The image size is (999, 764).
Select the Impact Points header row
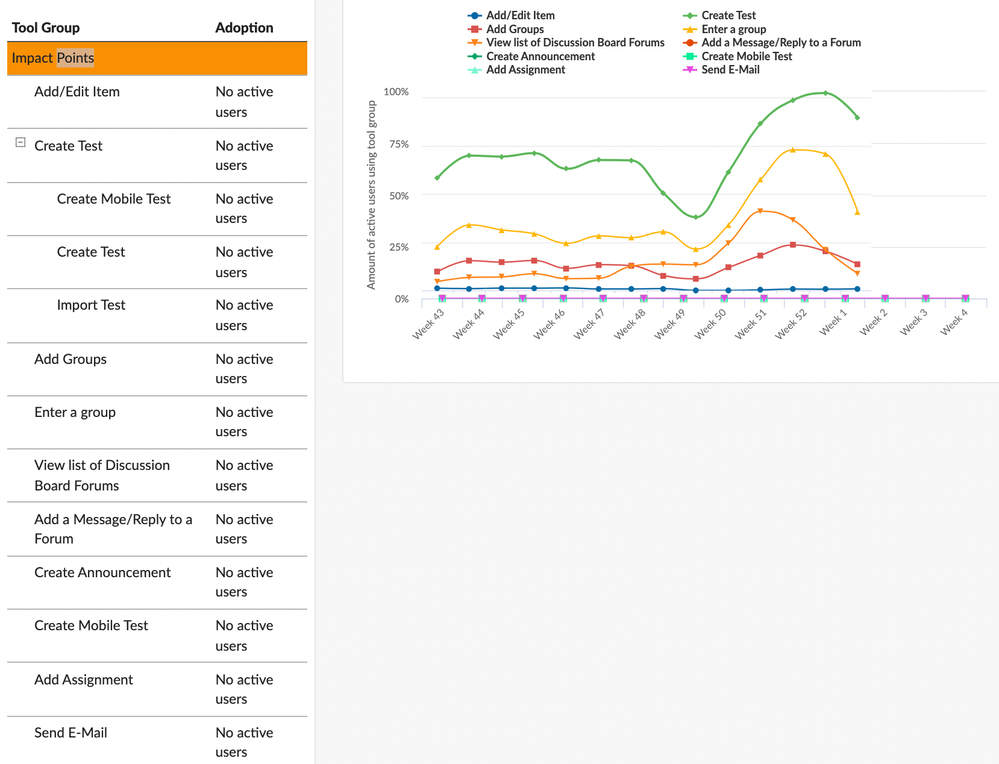157,58
